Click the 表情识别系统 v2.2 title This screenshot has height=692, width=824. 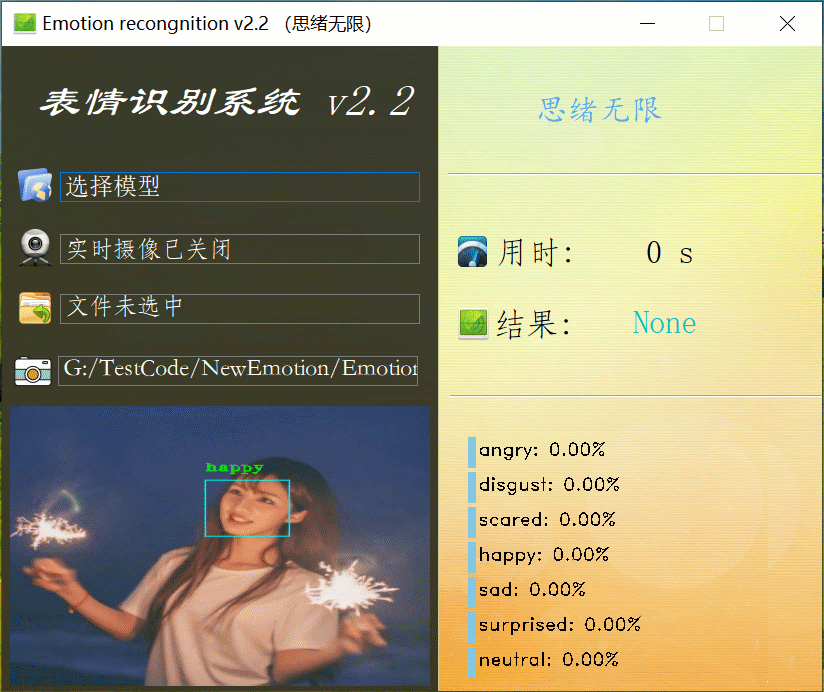click(x=227, y=101)
